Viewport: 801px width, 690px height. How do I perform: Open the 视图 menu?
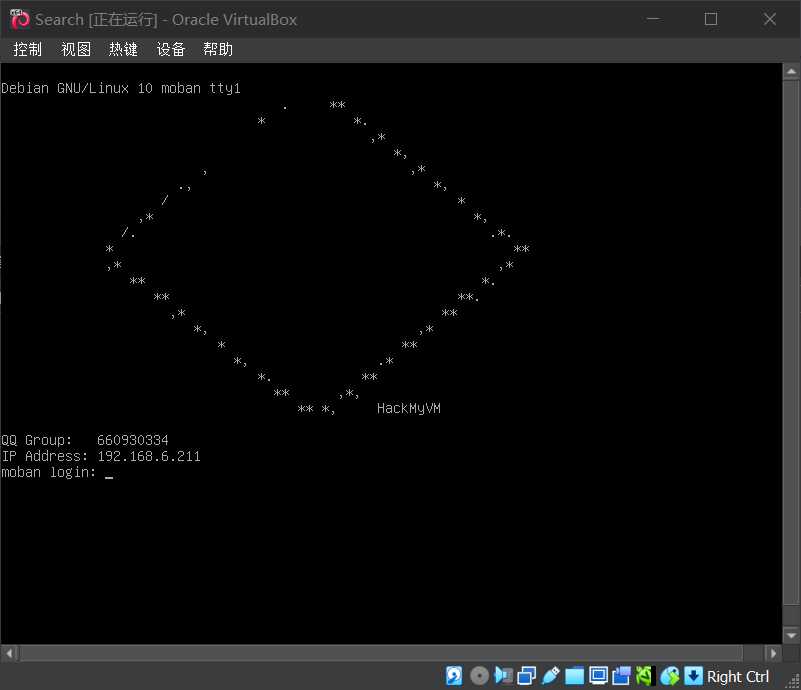[76, 50]
